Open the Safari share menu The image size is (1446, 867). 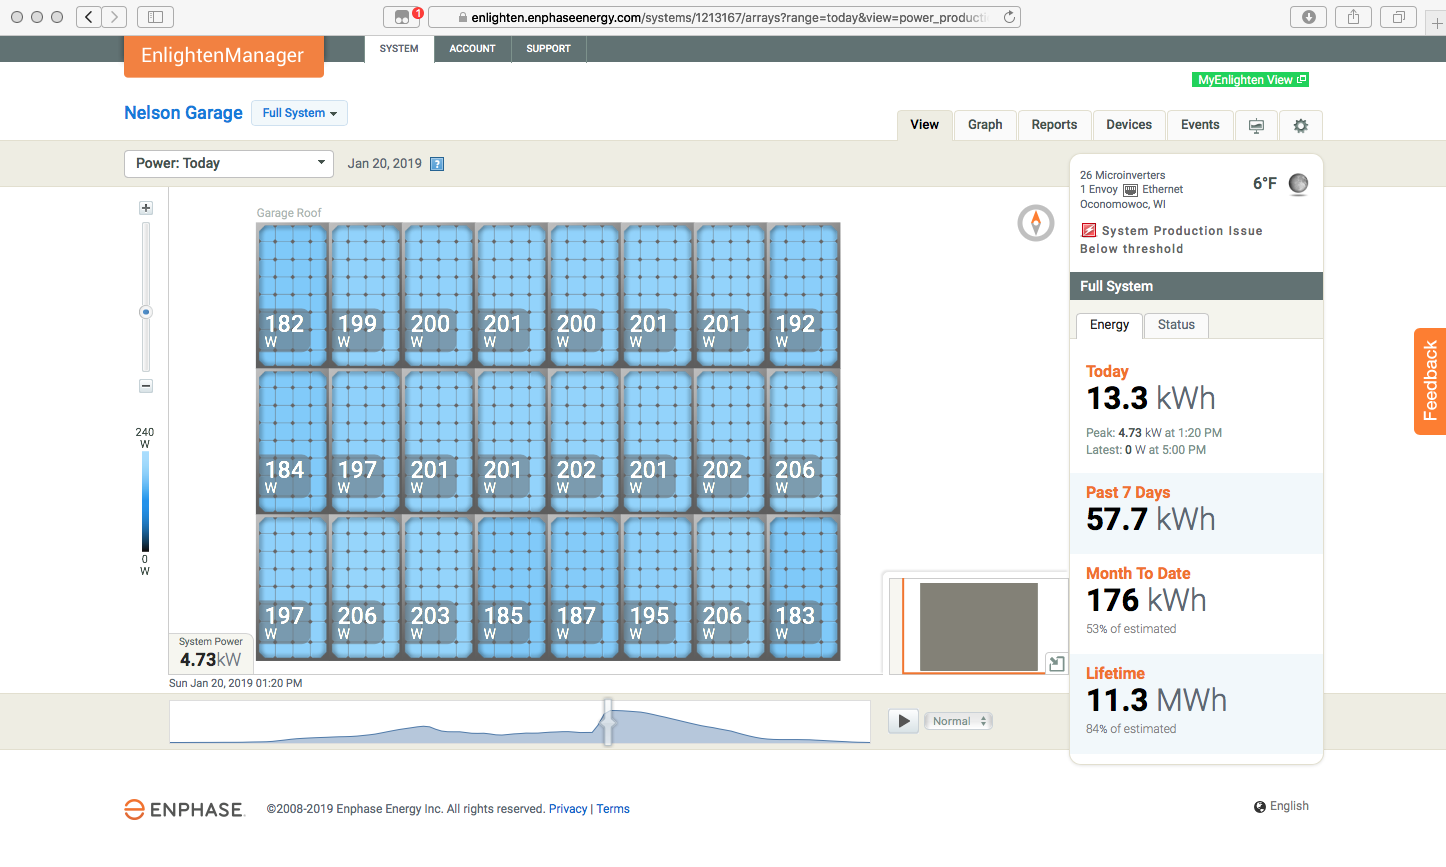(x=1353, y=17)
